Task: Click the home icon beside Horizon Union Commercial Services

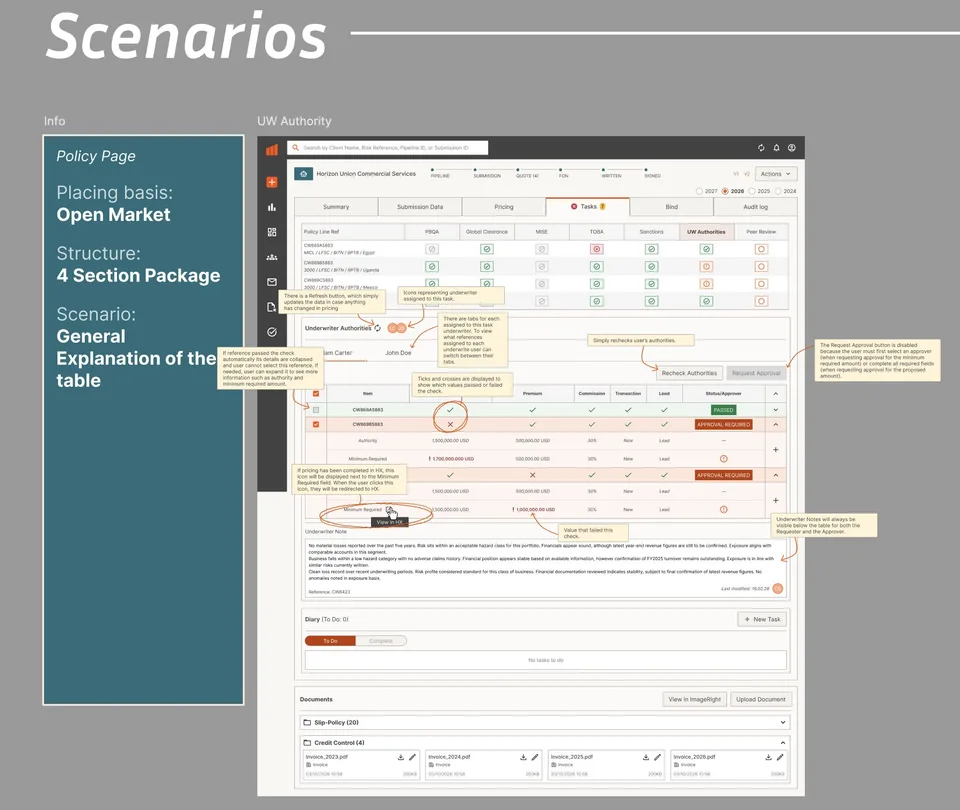Action: pyautogui.click(x=304, y=174)
